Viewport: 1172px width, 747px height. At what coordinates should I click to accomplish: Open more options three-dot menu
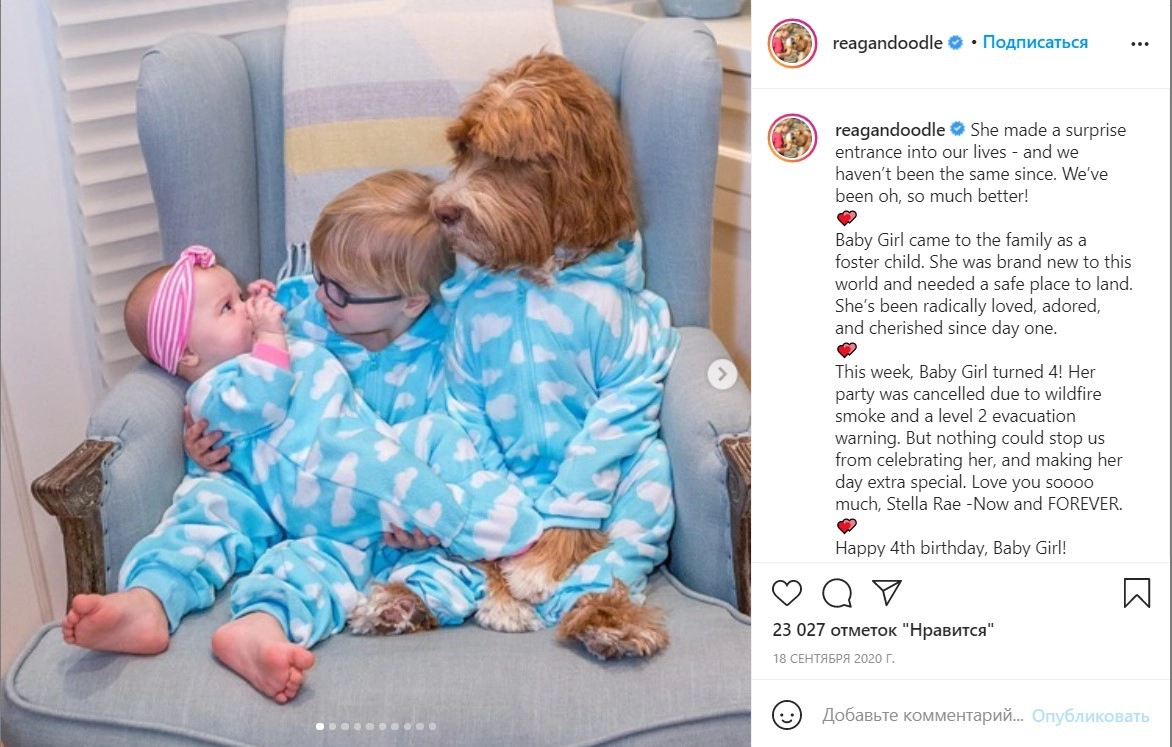coord(1140,44)
